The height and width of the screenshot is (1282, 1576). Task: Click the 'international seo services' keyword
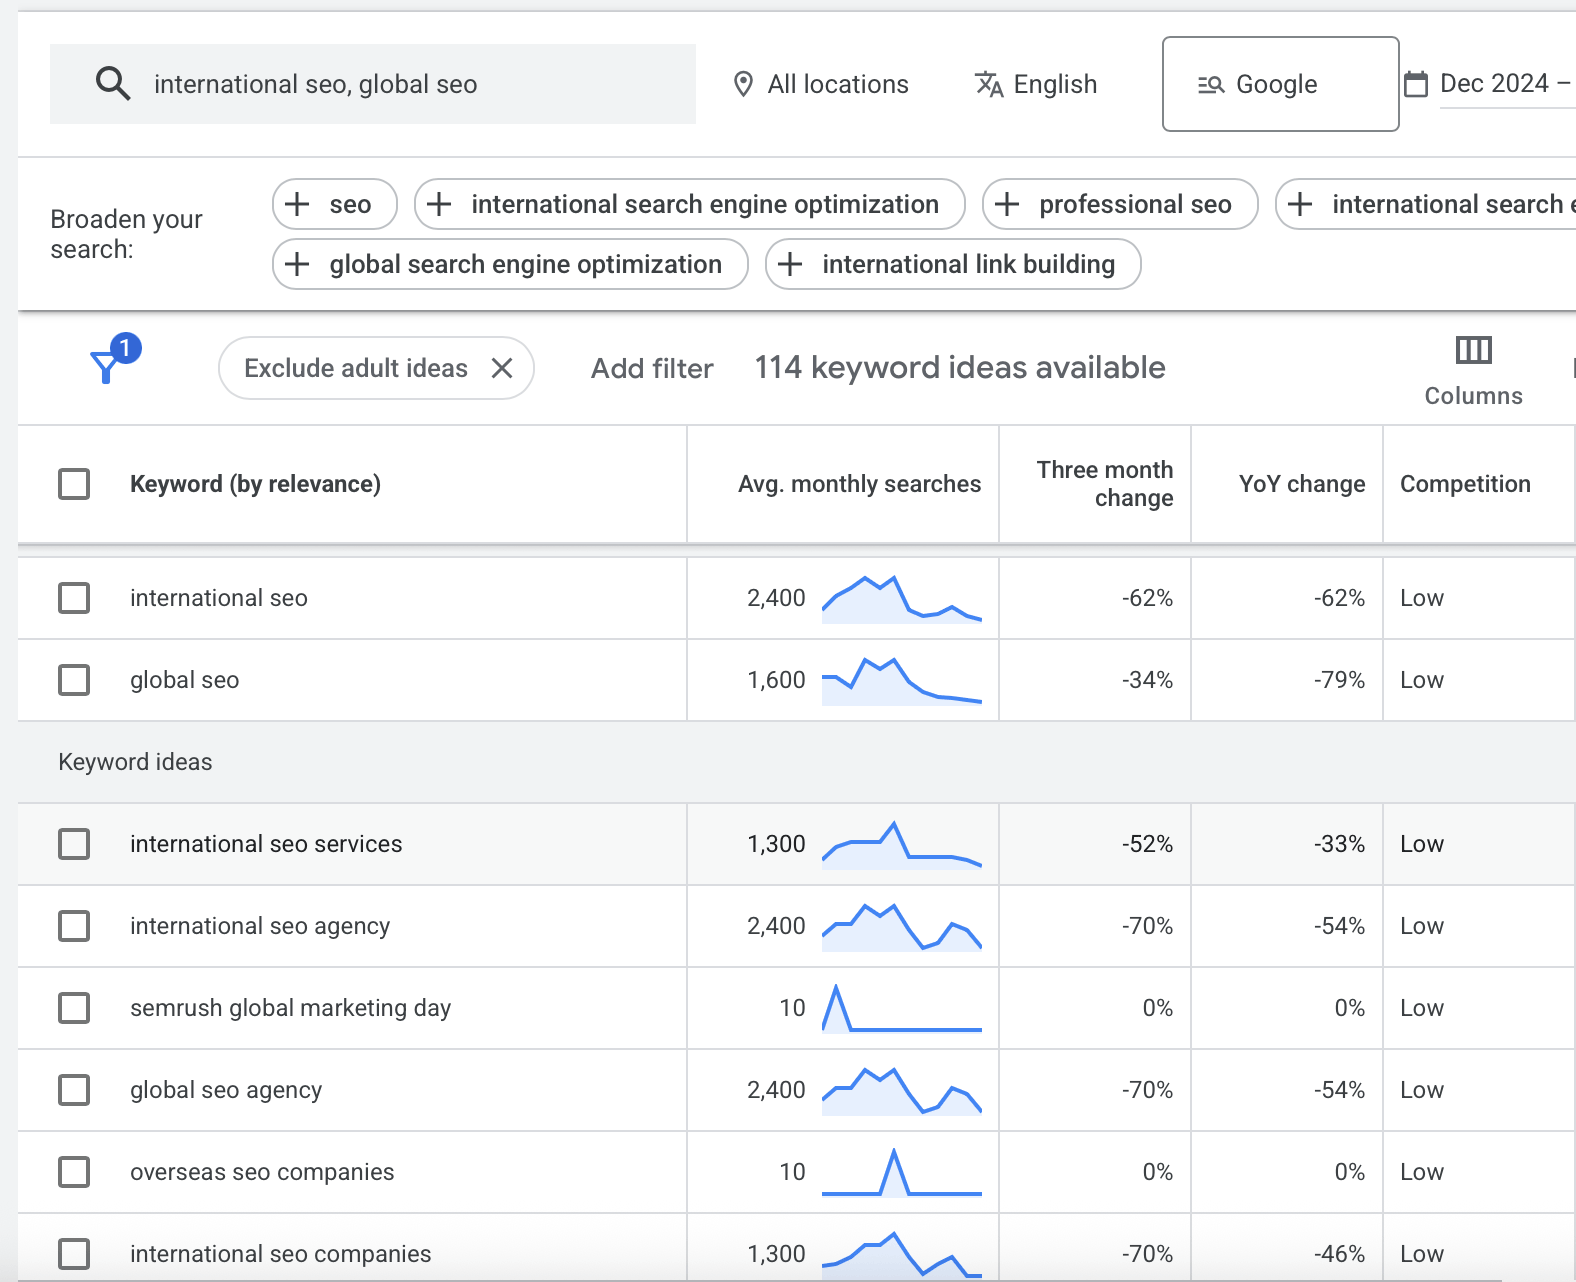tap(266, 844)
